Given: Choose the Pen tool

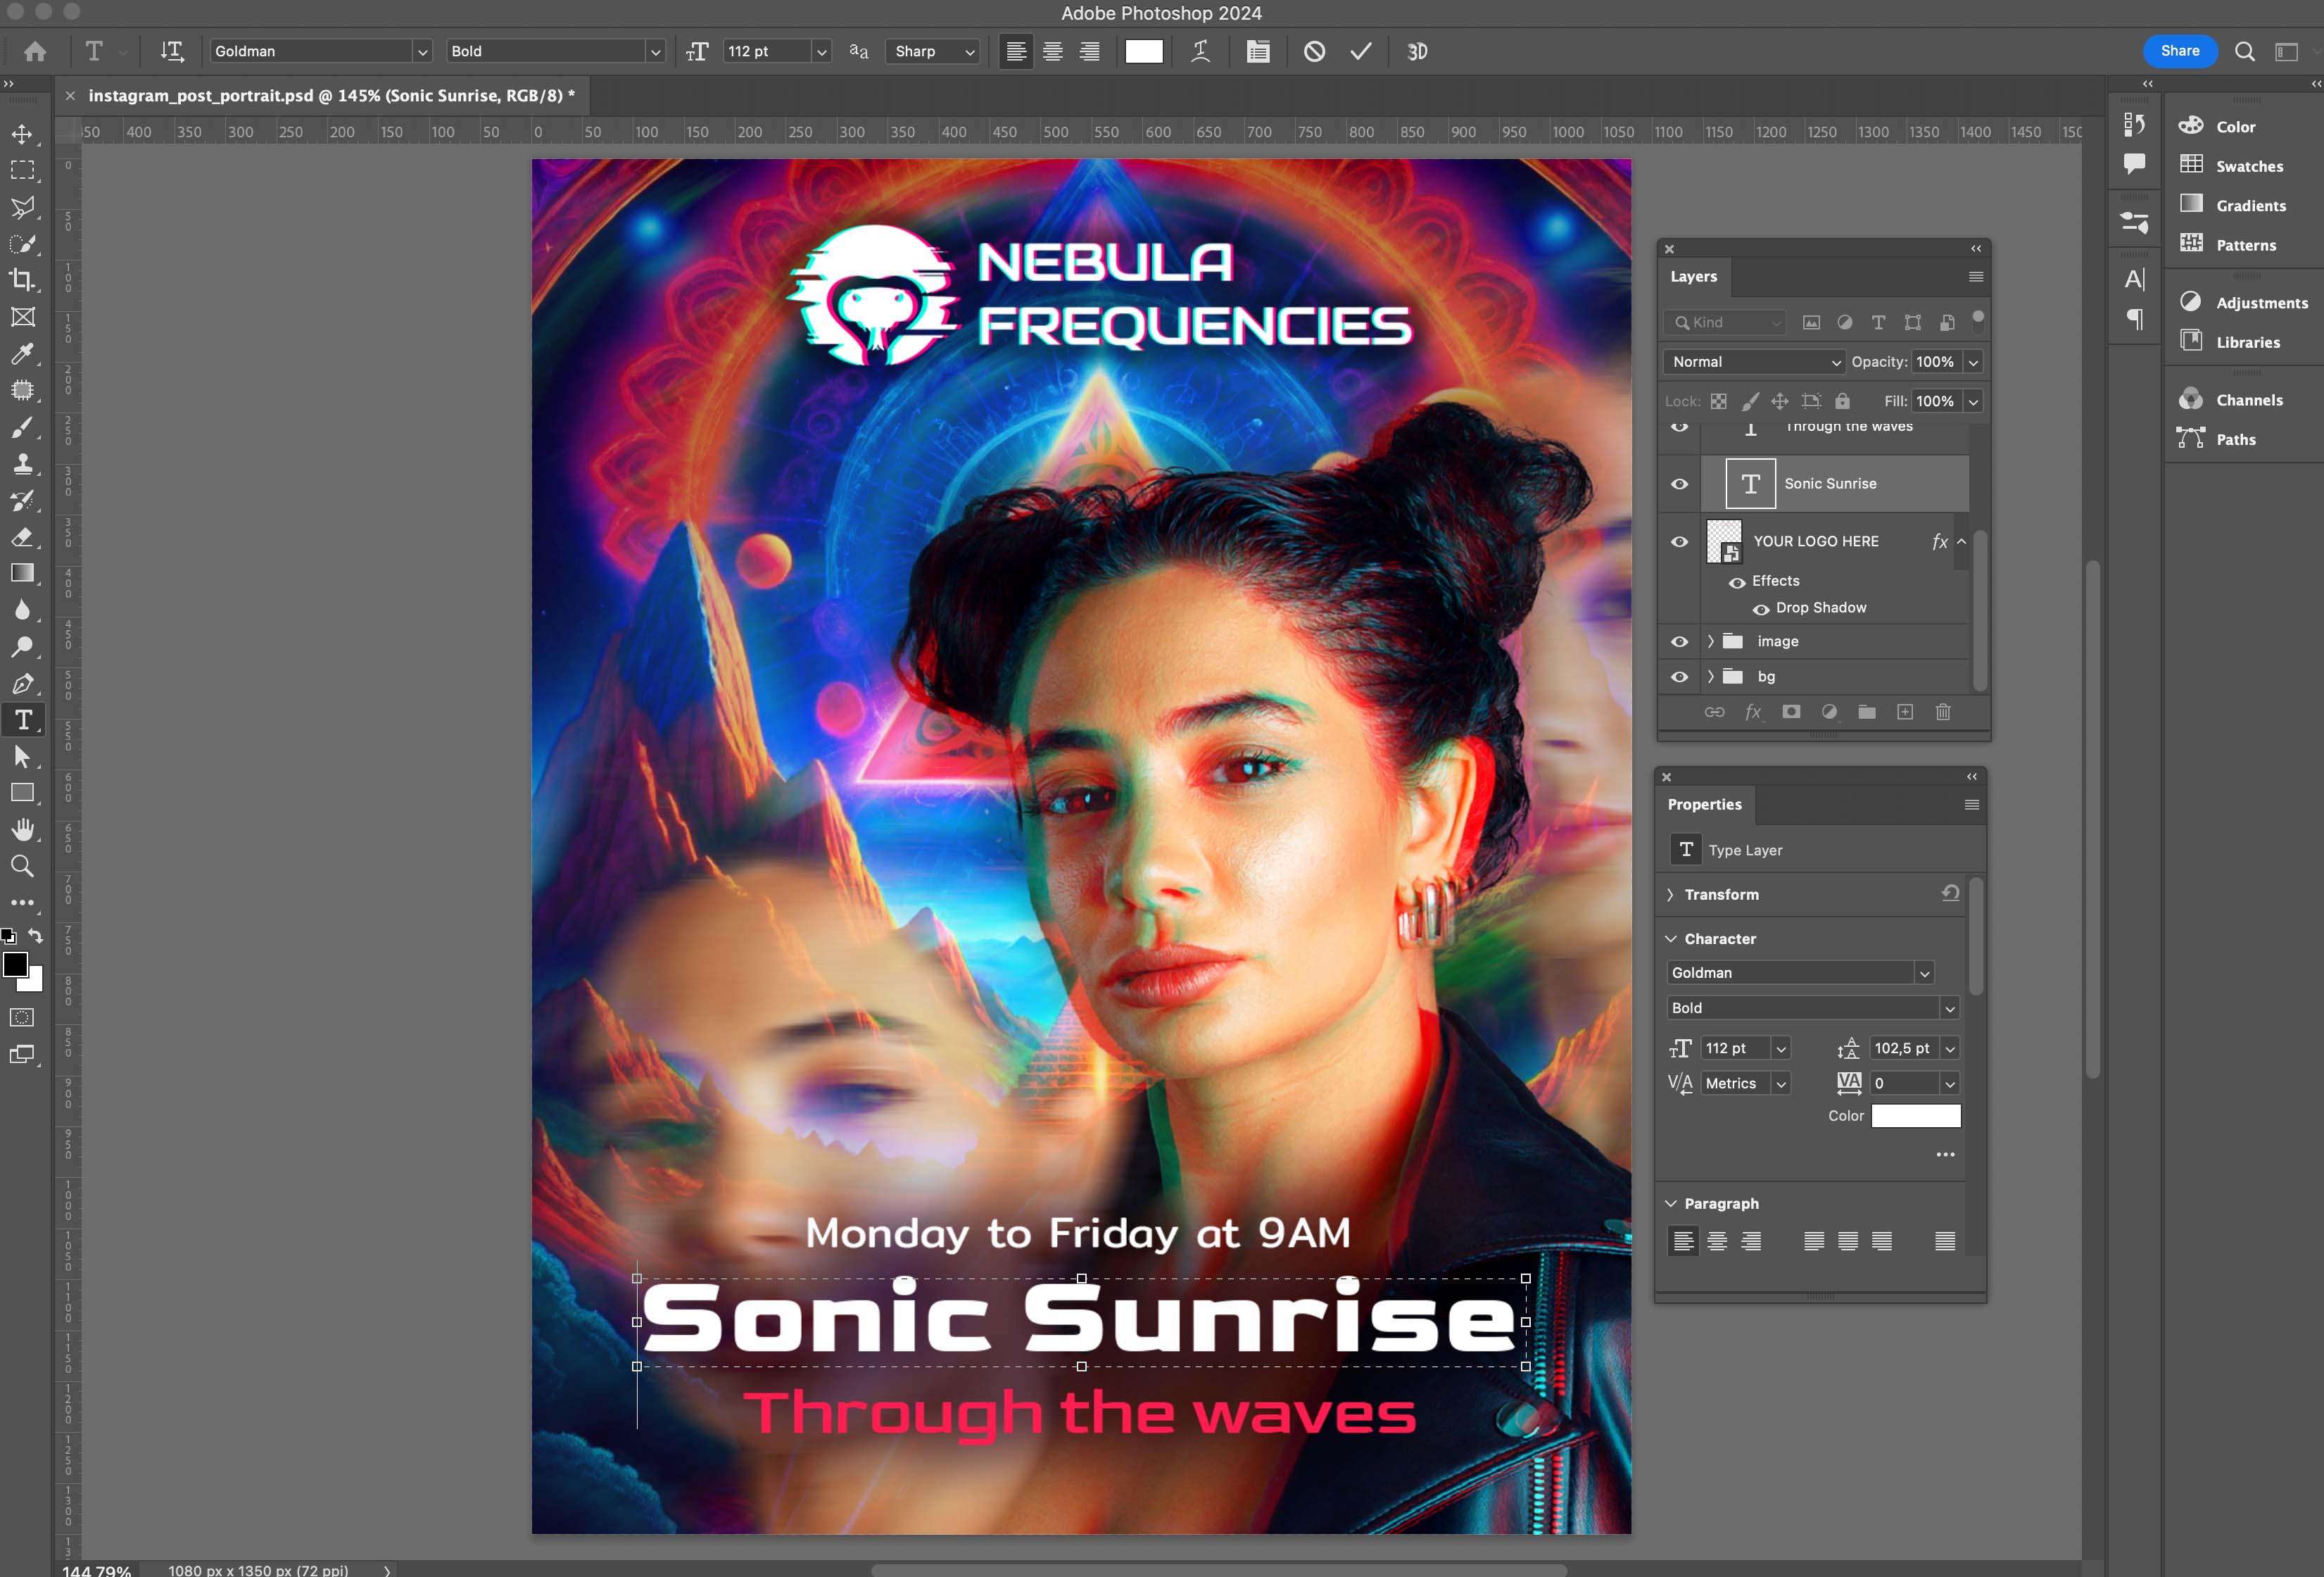Looking at the screenshot, I should click(22, 684).
